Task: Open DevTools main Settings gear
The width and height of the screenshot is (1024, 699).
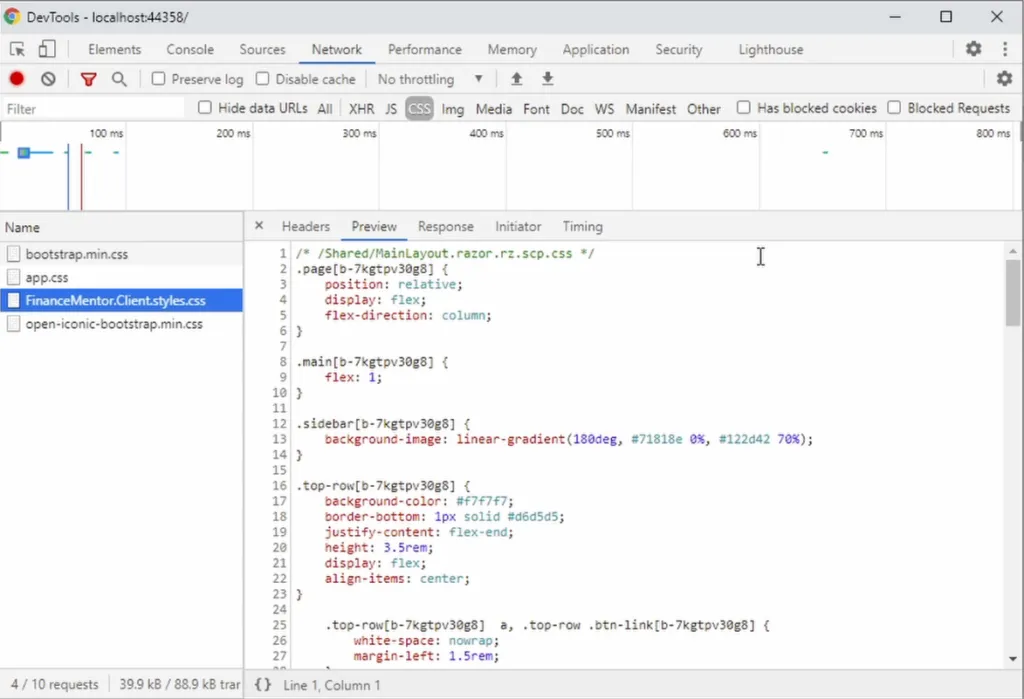Action: pyautogui.click(x=973, y=49)
